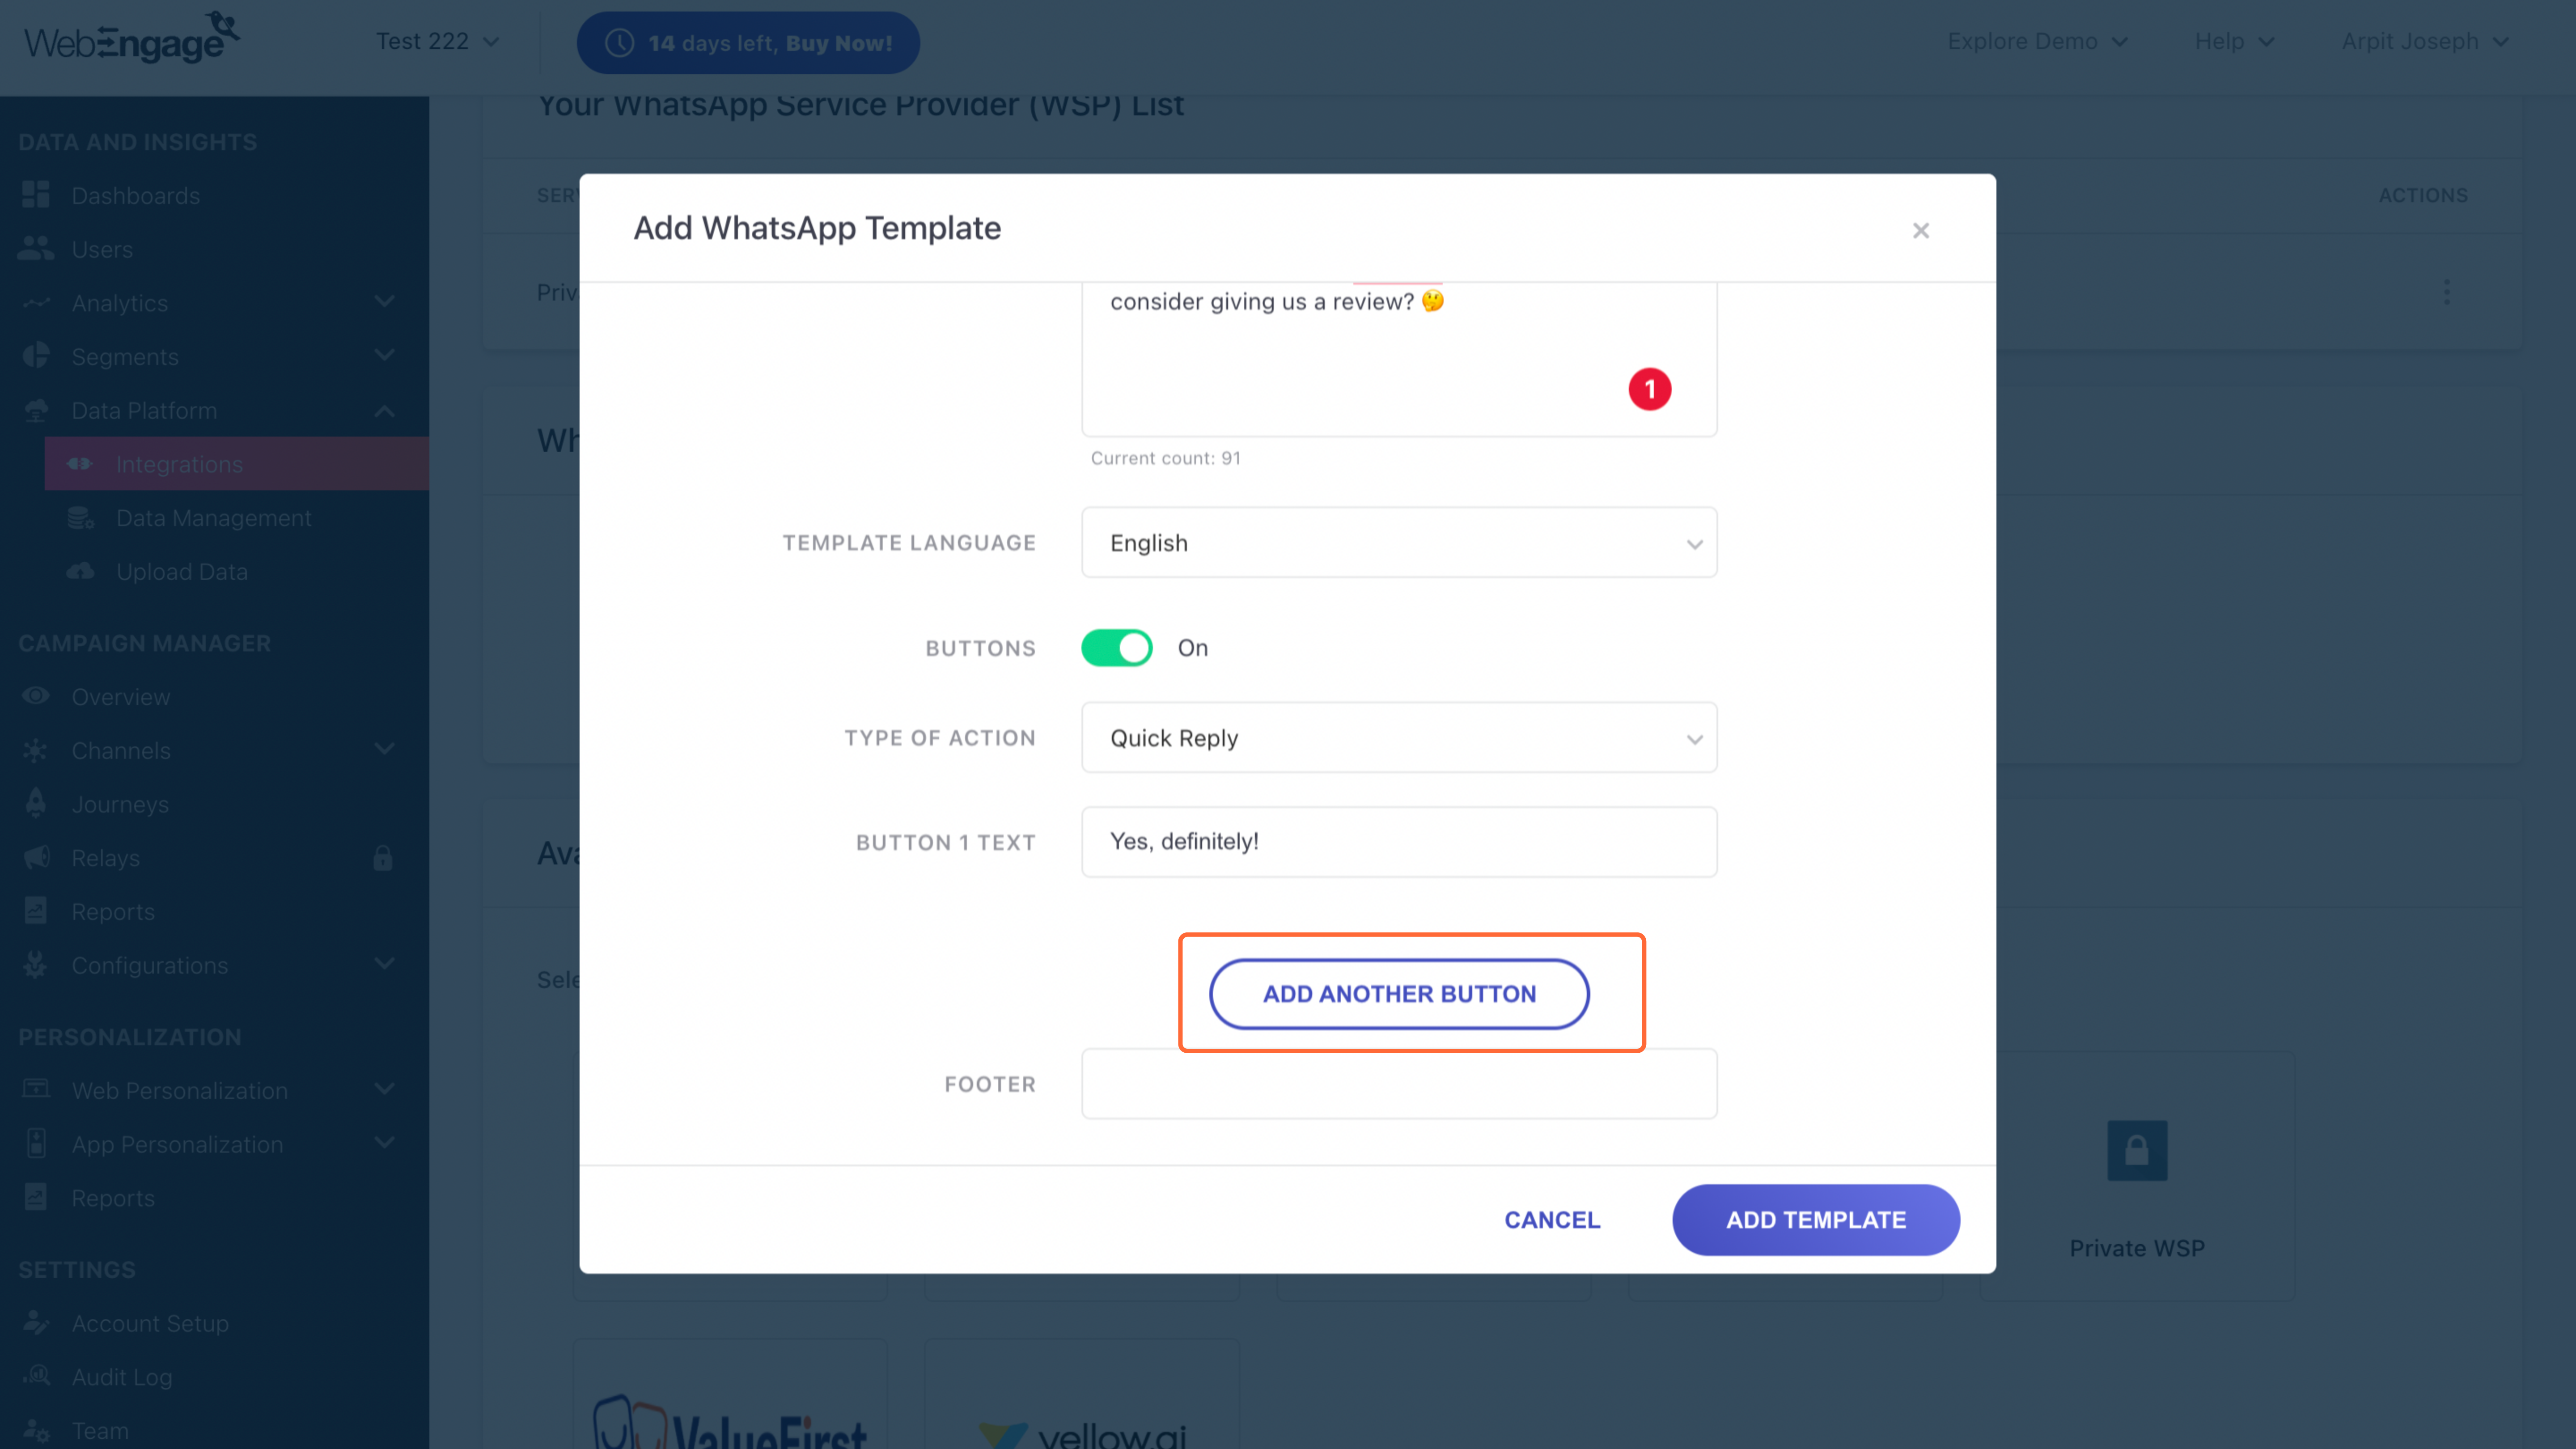Click the Audit Log icon
2576x1449 pixels.
point(36,1376)
